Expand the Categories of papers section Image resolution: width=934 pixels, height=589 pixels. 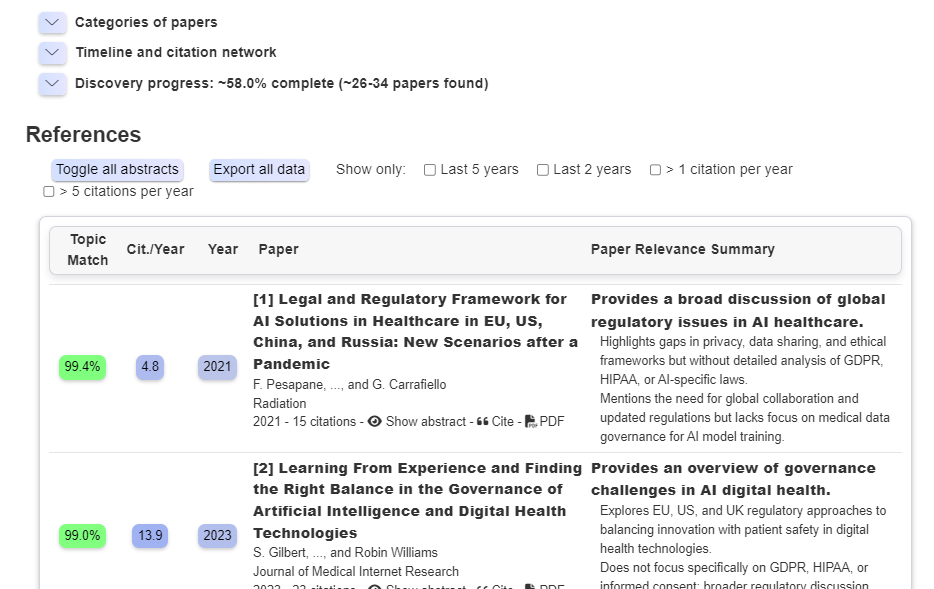[x=52, y=23]
